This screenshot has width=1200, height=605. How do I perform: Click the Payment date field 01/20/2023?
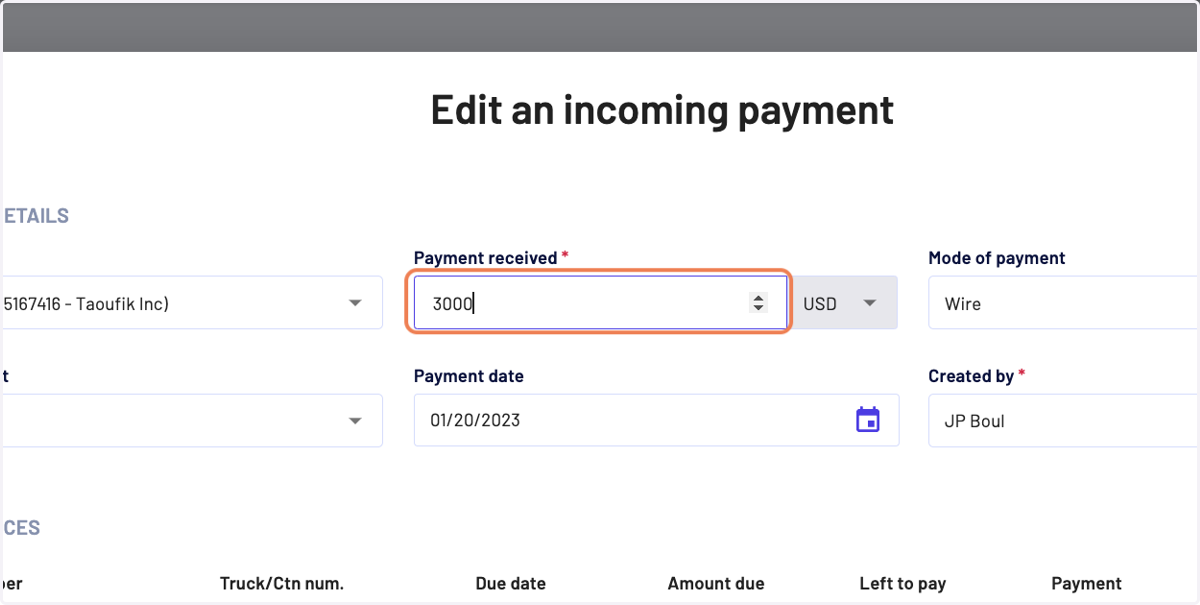[656, 420]
